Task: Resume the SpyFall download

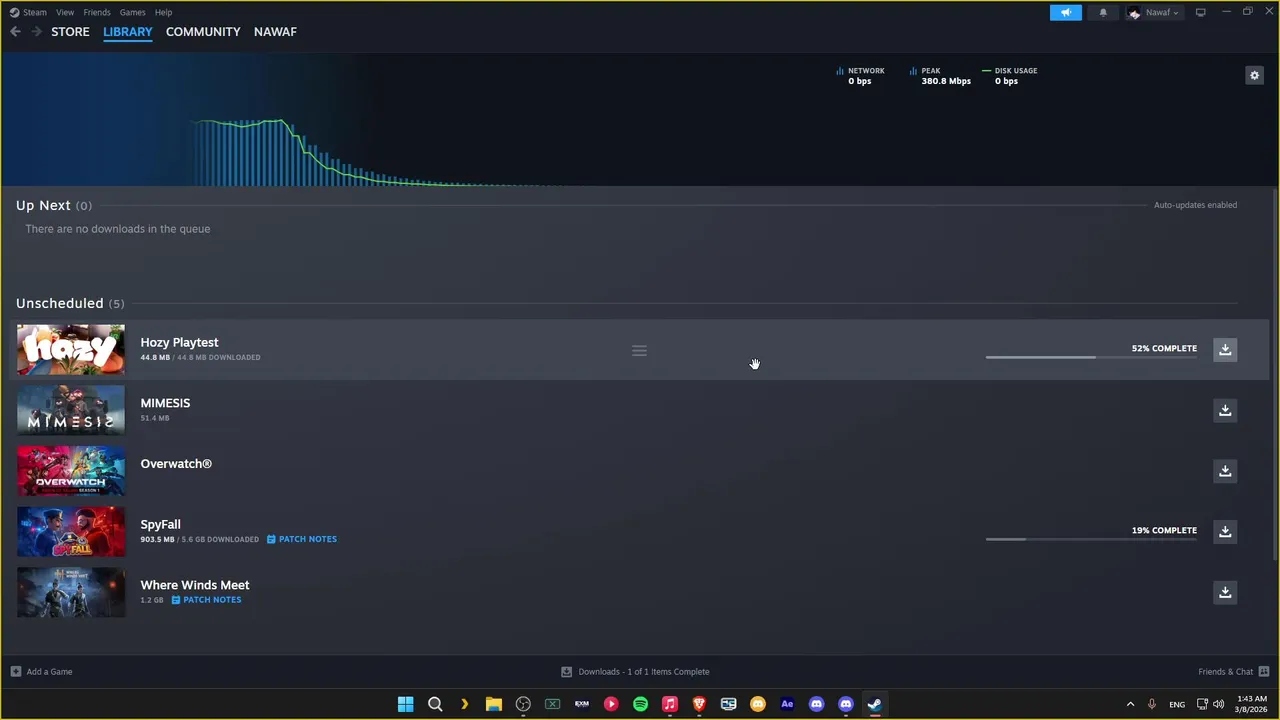Action: coord(1225,531)
